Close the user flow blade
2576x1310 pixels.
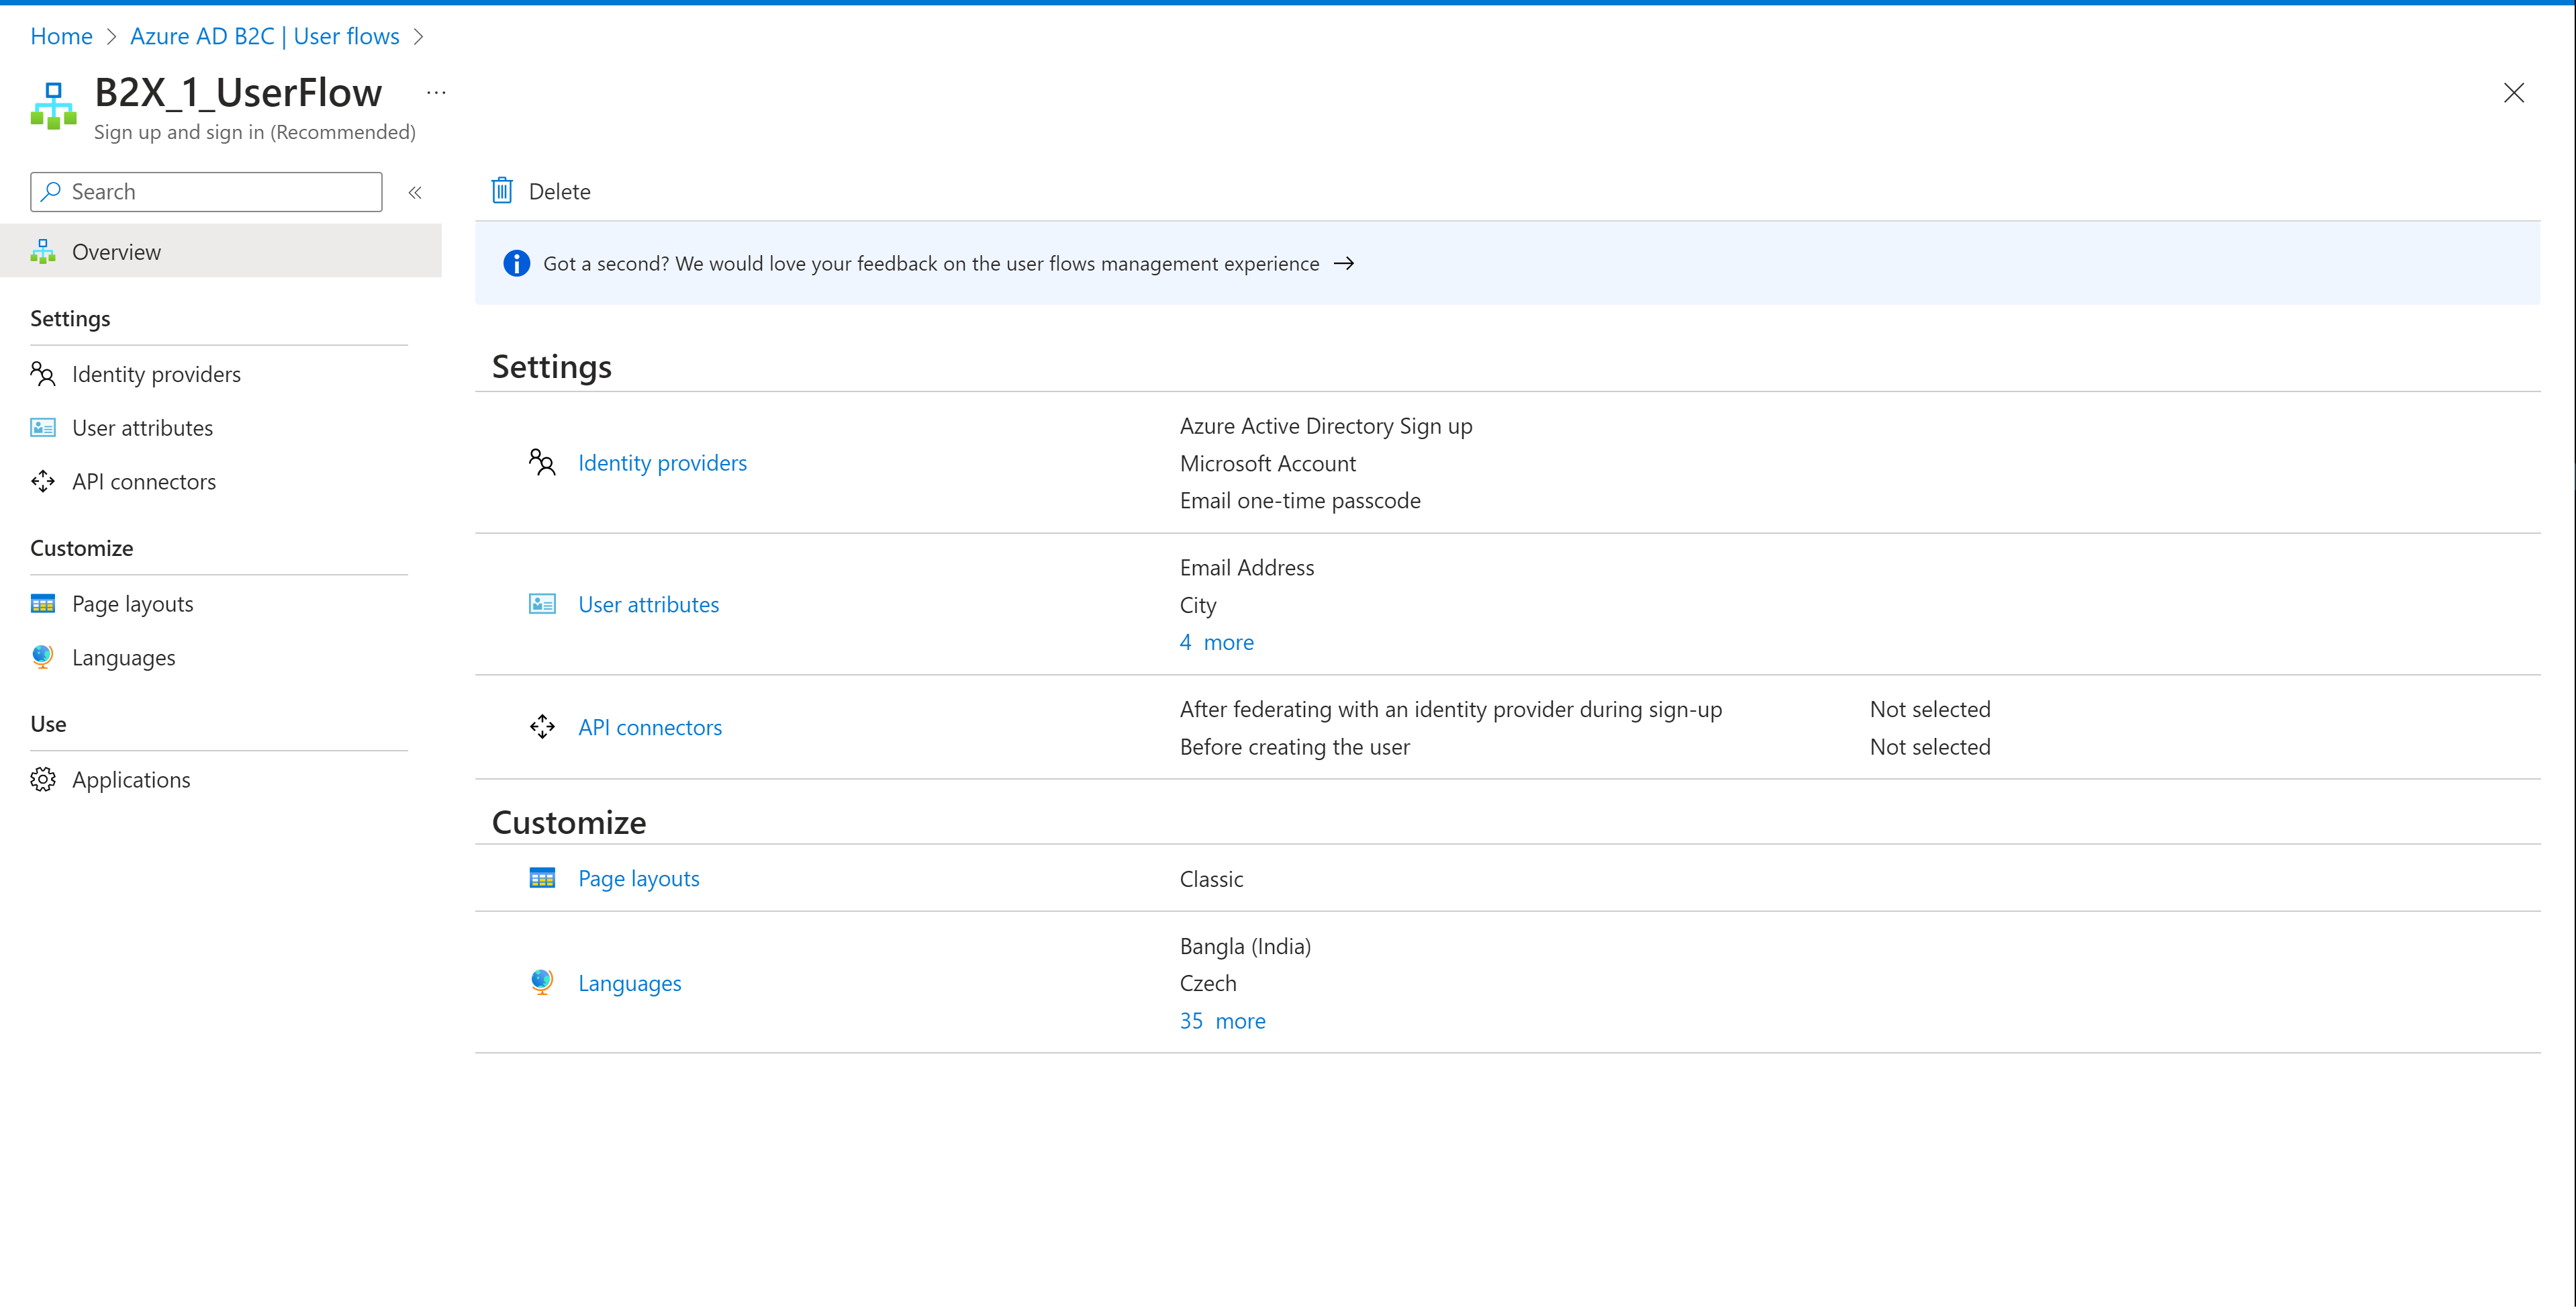2513,93
